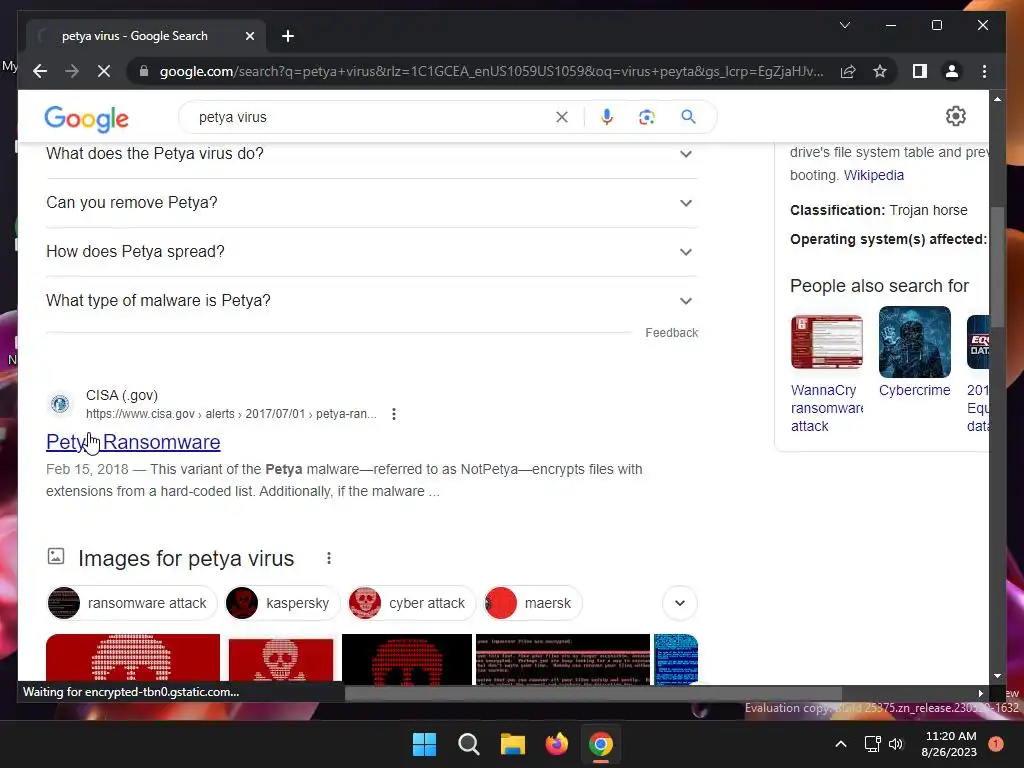Screen dimensions: 1024x768
Task: View site security lock info
Action: [x=144, y=71]
